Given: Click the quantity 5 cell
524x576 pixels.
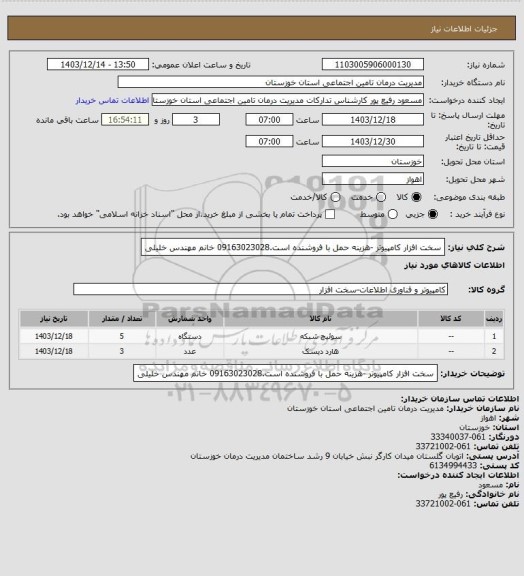Looking at the screenshot, I should 122,336.
